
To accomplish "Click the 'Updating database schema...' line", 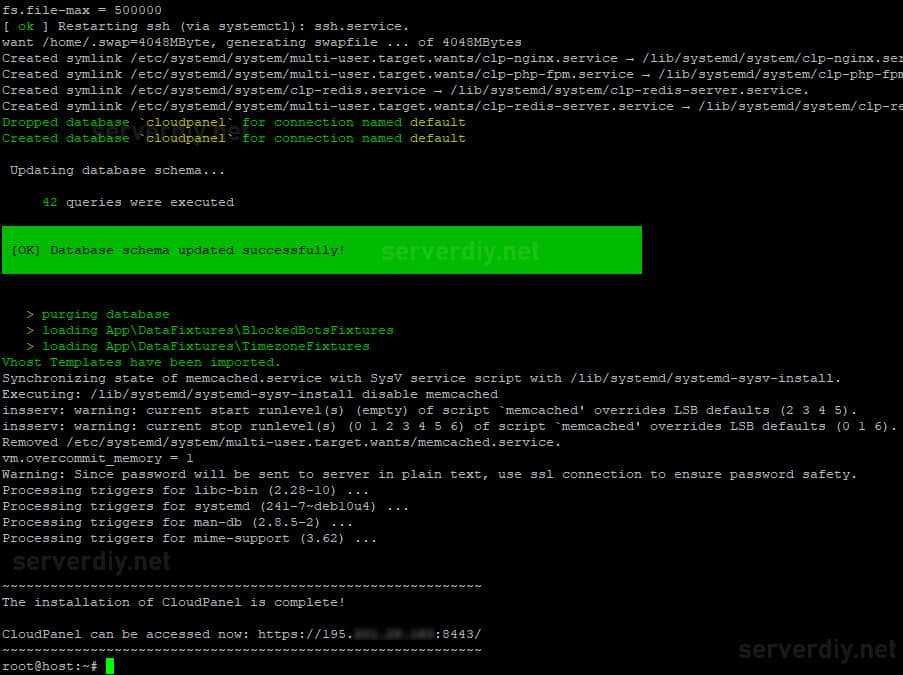I will [x=117, y=170].
